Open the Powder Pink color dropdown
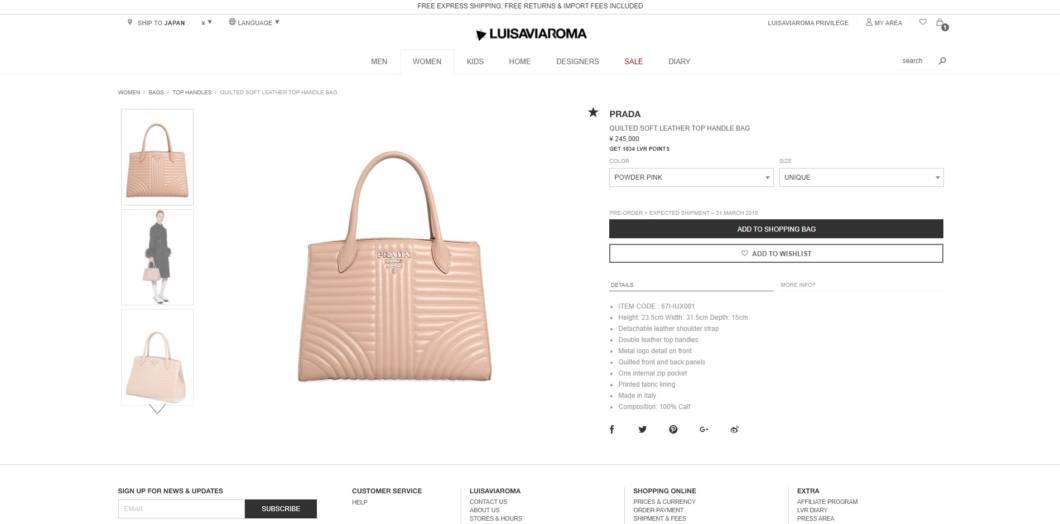 (691, 177)
